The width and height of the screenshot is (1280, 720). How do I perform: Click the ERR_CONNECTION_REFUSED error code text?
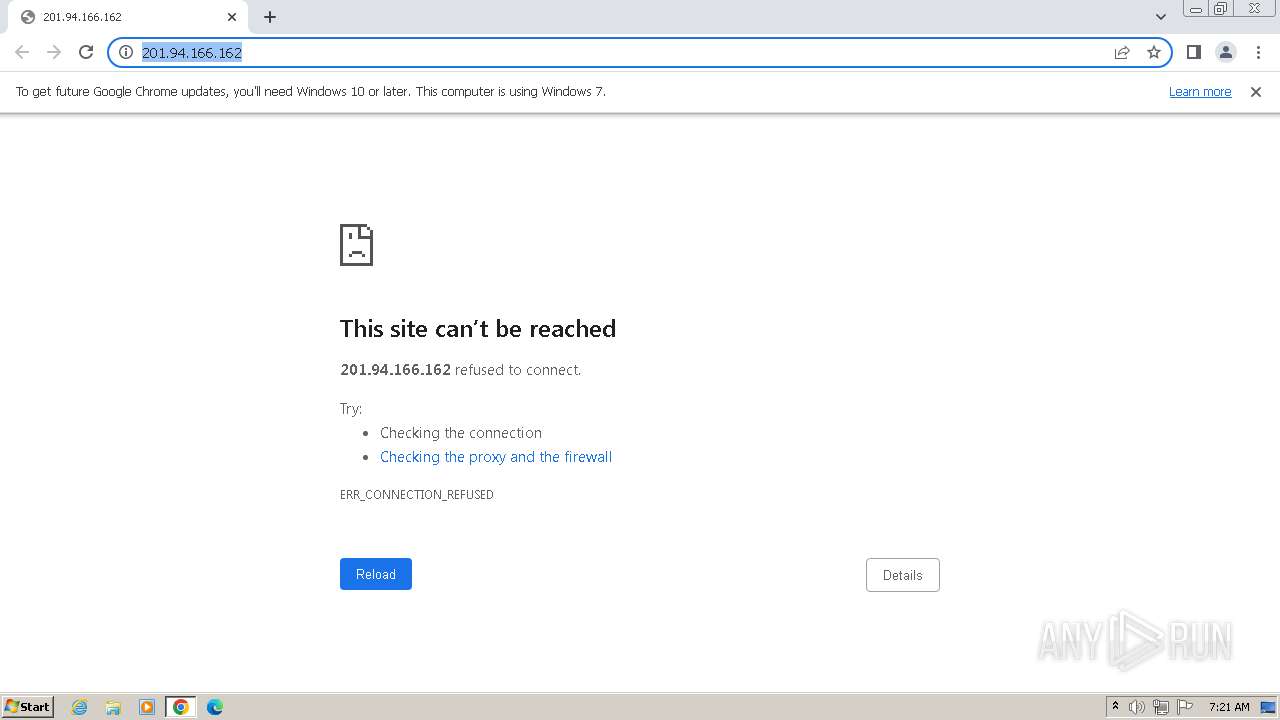(x=417, y=495)
